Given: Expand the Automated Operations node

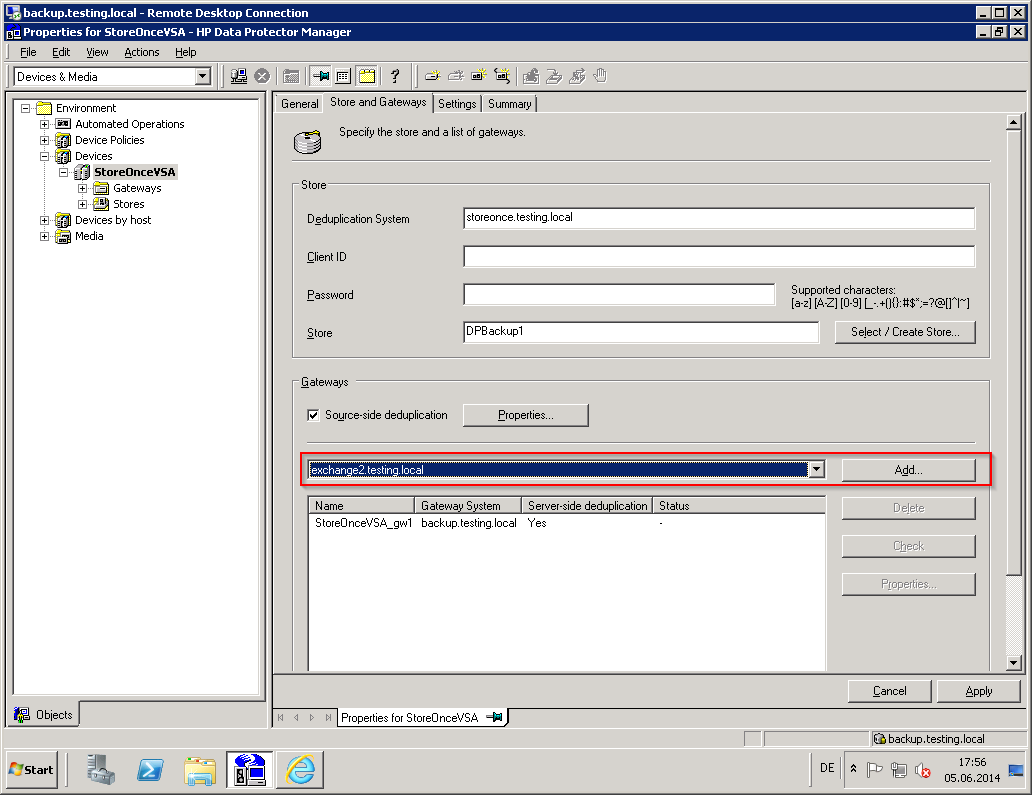Looking at the screenshot, I should pos(44,124).
